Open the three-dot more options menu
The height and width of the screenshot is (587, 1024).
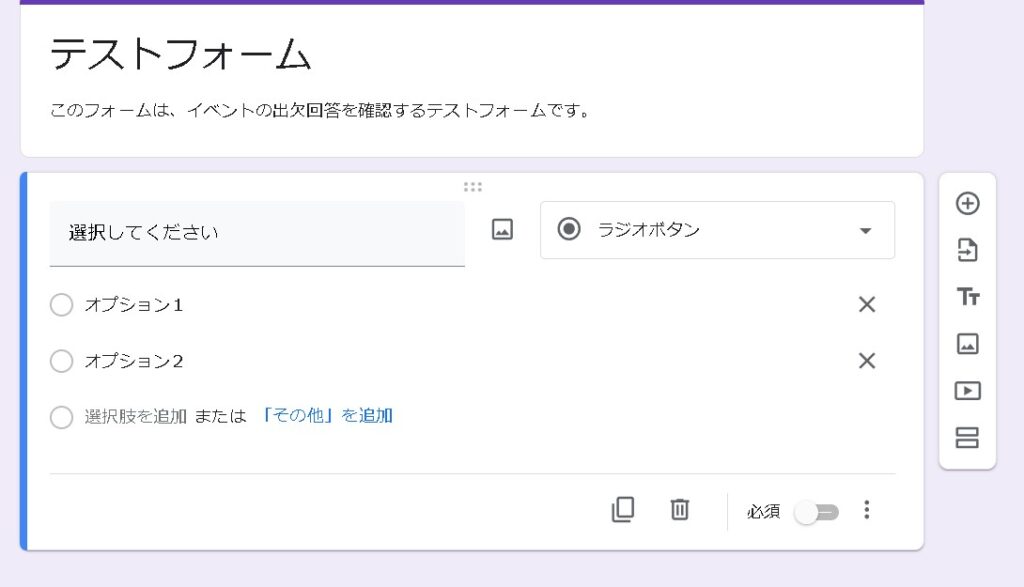pos(867,510)
